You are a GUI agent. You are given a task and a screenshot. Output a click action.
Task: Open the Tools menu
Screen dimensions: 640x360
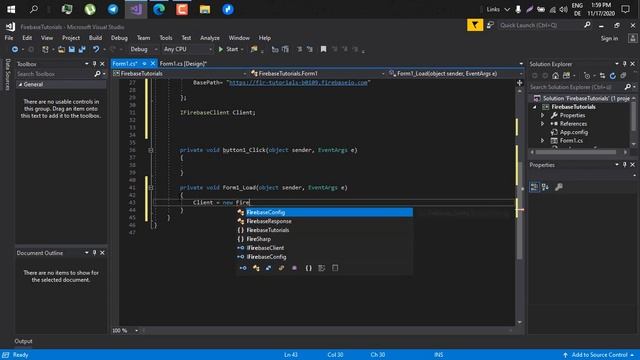tap(166, 38)
